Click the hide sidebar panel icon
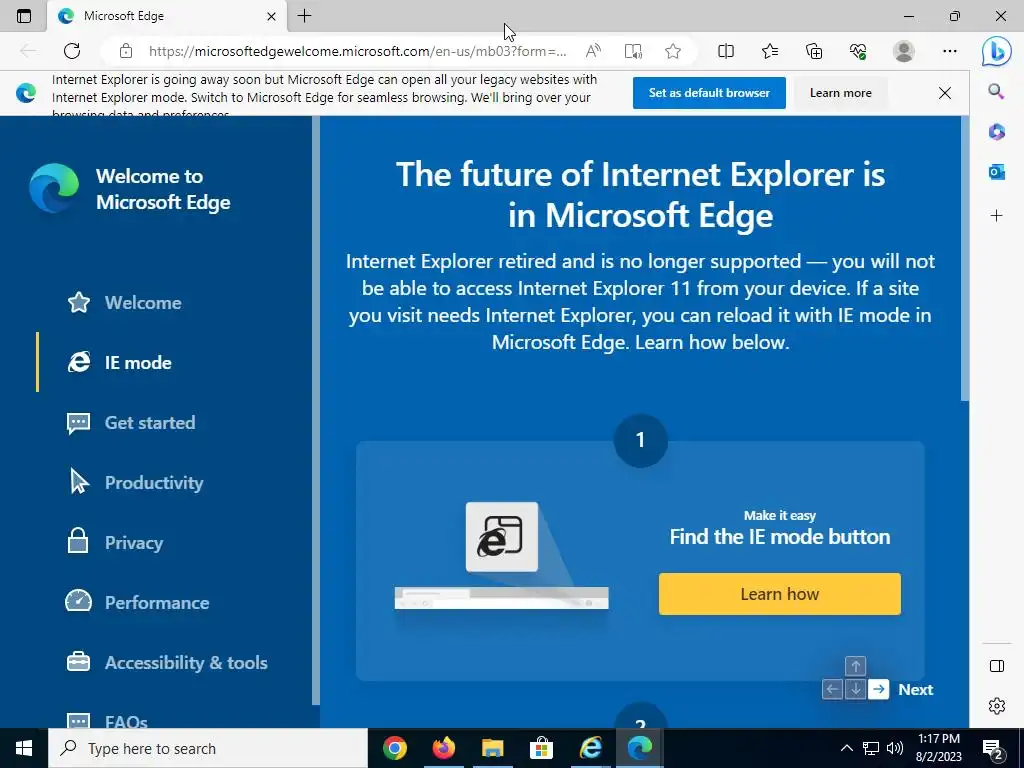The width and height of the screenshot is (1024, 768). [997, 665]
